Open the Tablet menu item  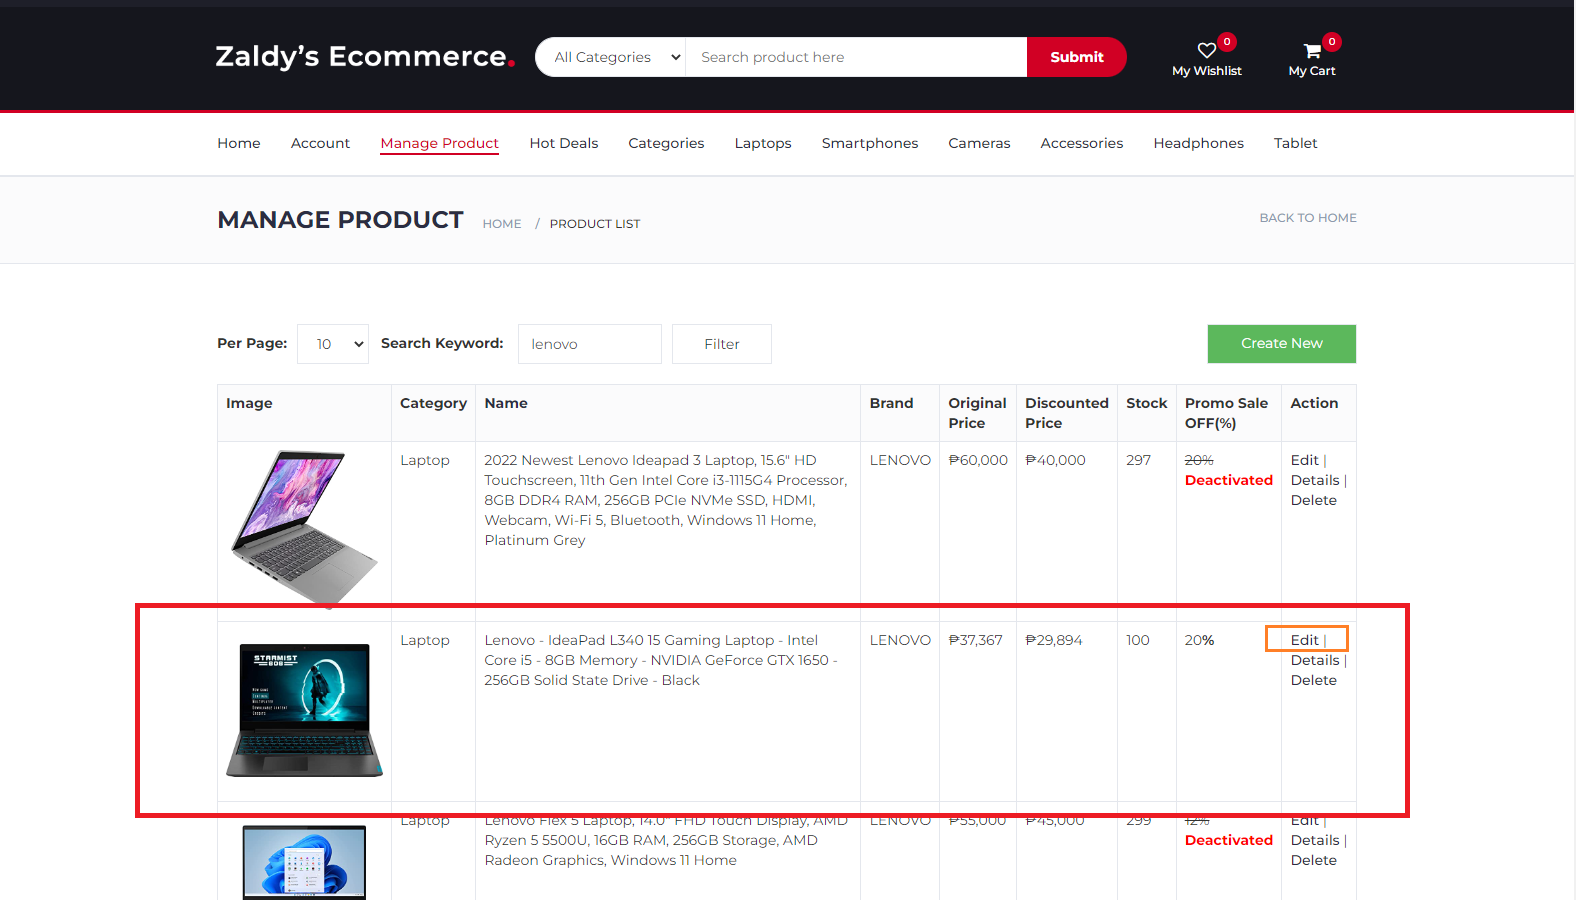click(x=1295, y=143)
